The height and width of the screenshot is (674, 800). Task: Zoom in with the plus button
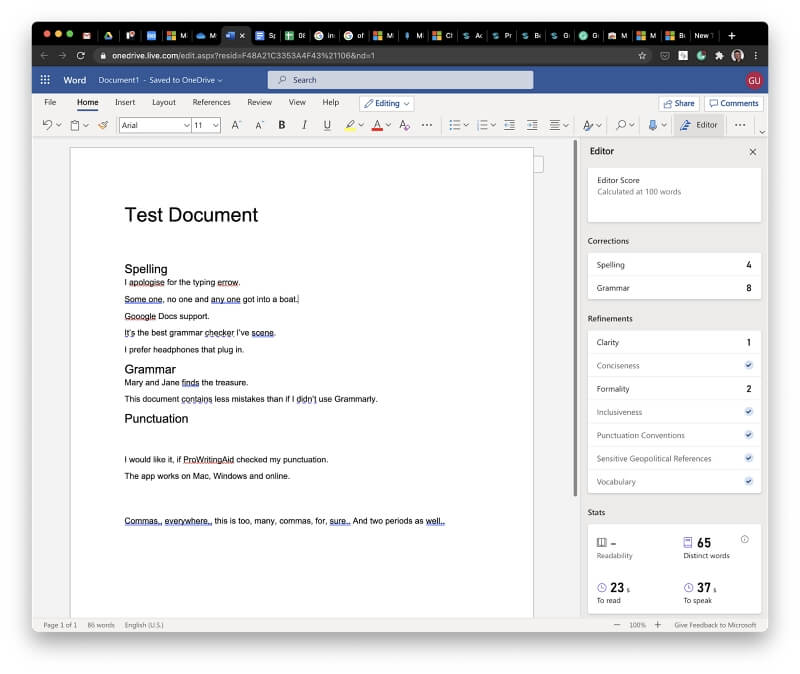click(658, 625)
